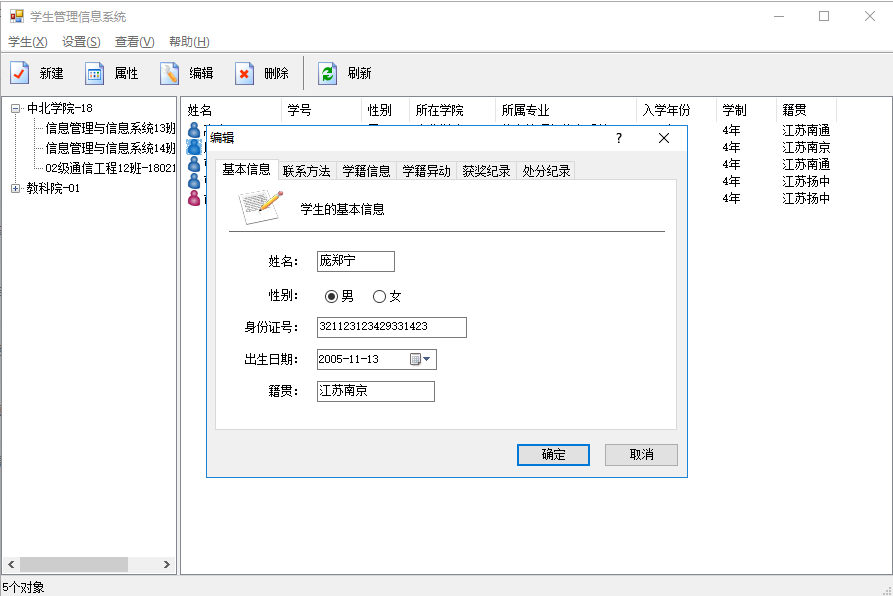This screenshot has width=893, height=596.
Task: Click the 身份证号 input field
Action: tap(391, 327)
